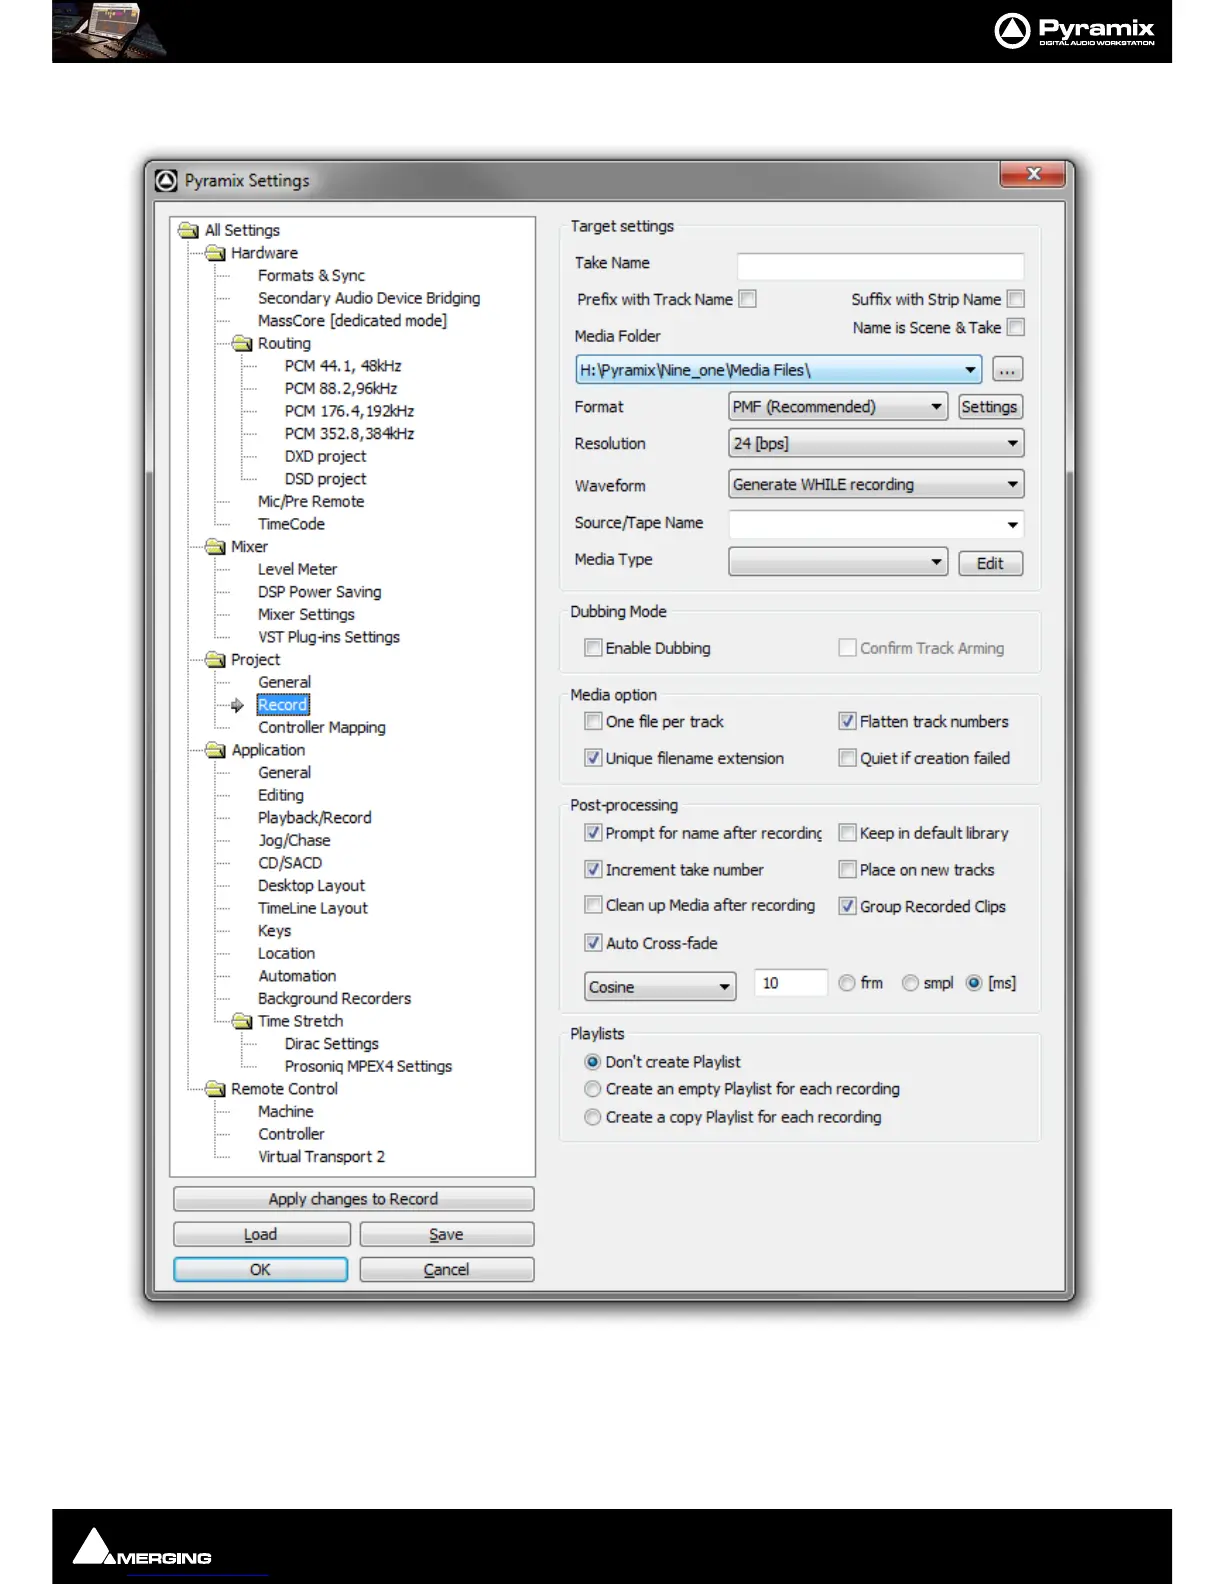Enable Prefix with Track Name checkbox
This screenshot has width=1224, height=1584.
point(747,299)
